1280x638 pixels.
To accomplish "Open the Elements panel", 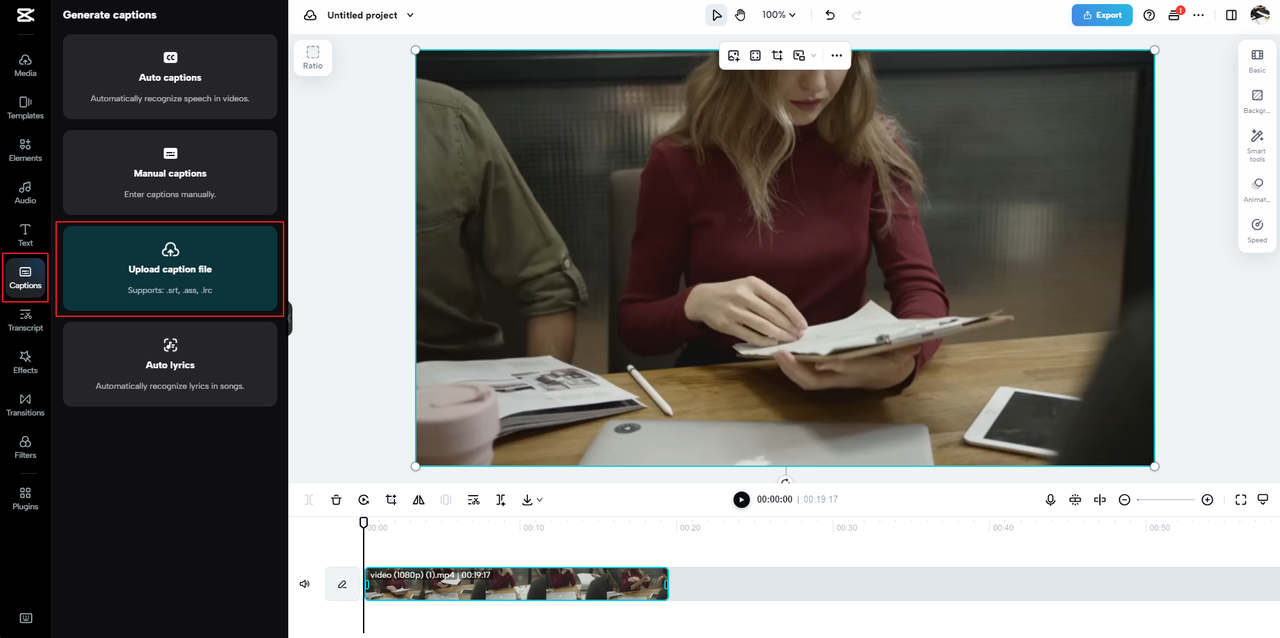I will point(25,150).
